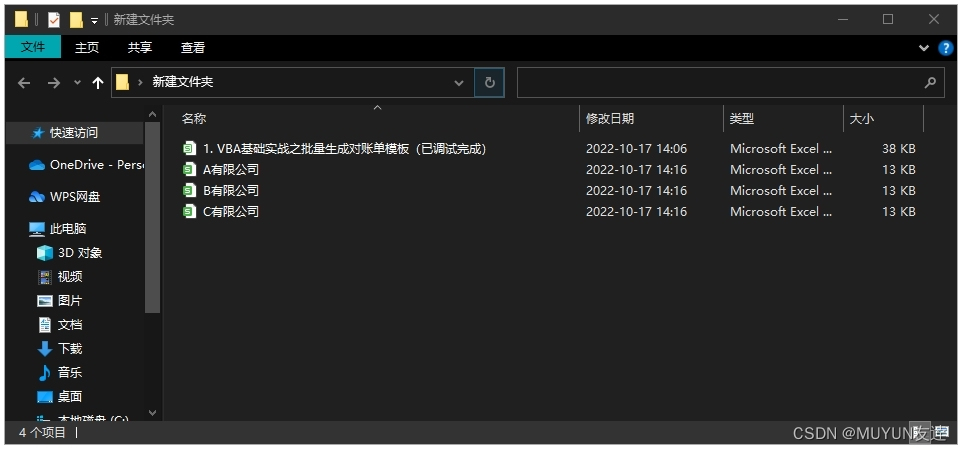Open the 文档 folder in sidebar
This screenshot has height=451, width=963.
tap(69, 324)
